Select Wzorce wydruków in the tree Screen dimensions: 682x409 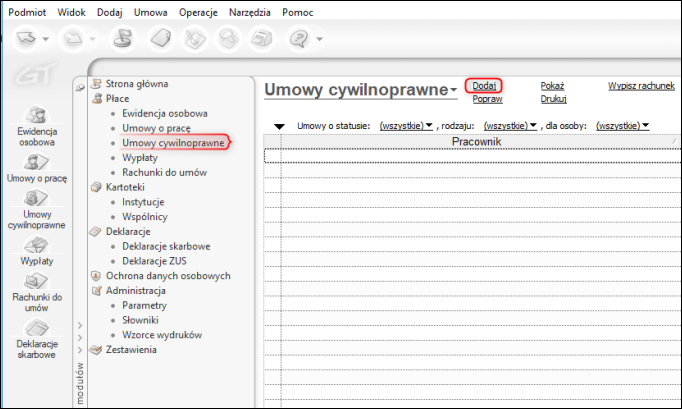point(162,334)
